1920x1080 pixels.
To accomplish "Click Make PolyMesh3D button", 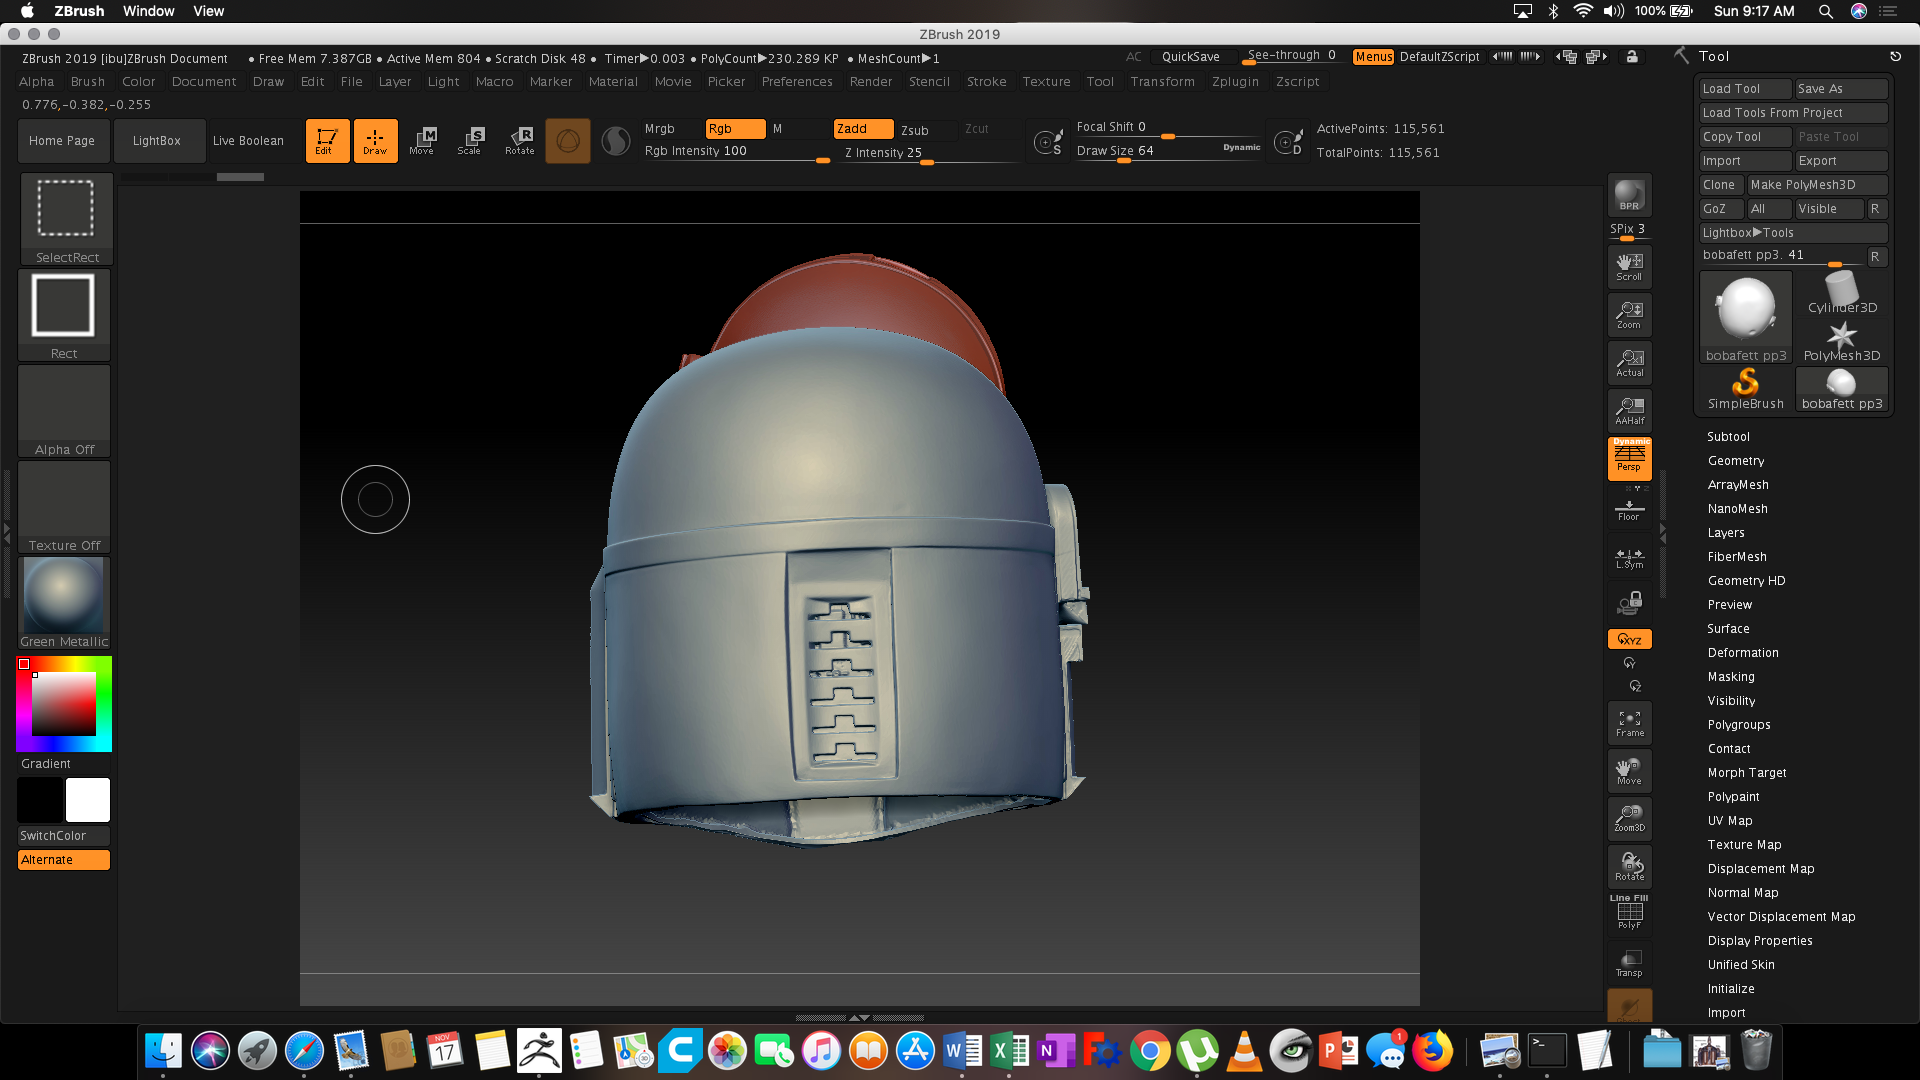I will click(1817, 185).
